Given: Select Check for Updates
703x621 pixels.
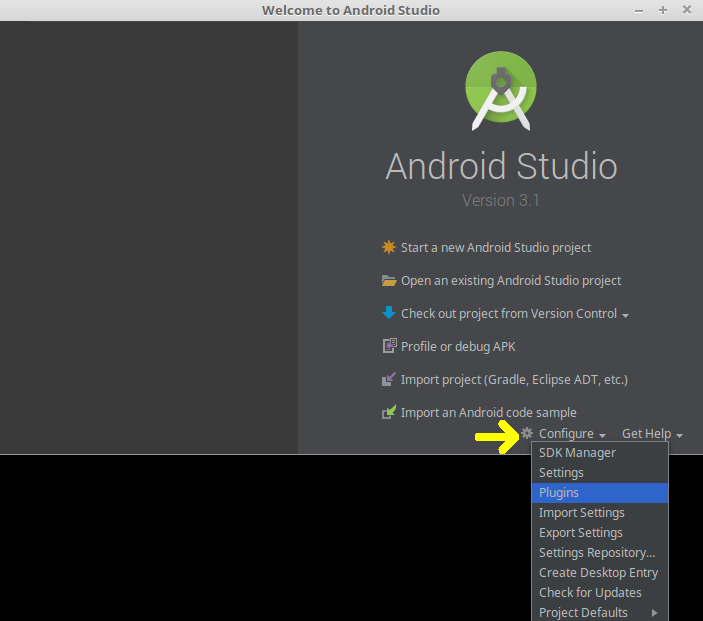Looking at the screenshot, I should tap(600, 592).
